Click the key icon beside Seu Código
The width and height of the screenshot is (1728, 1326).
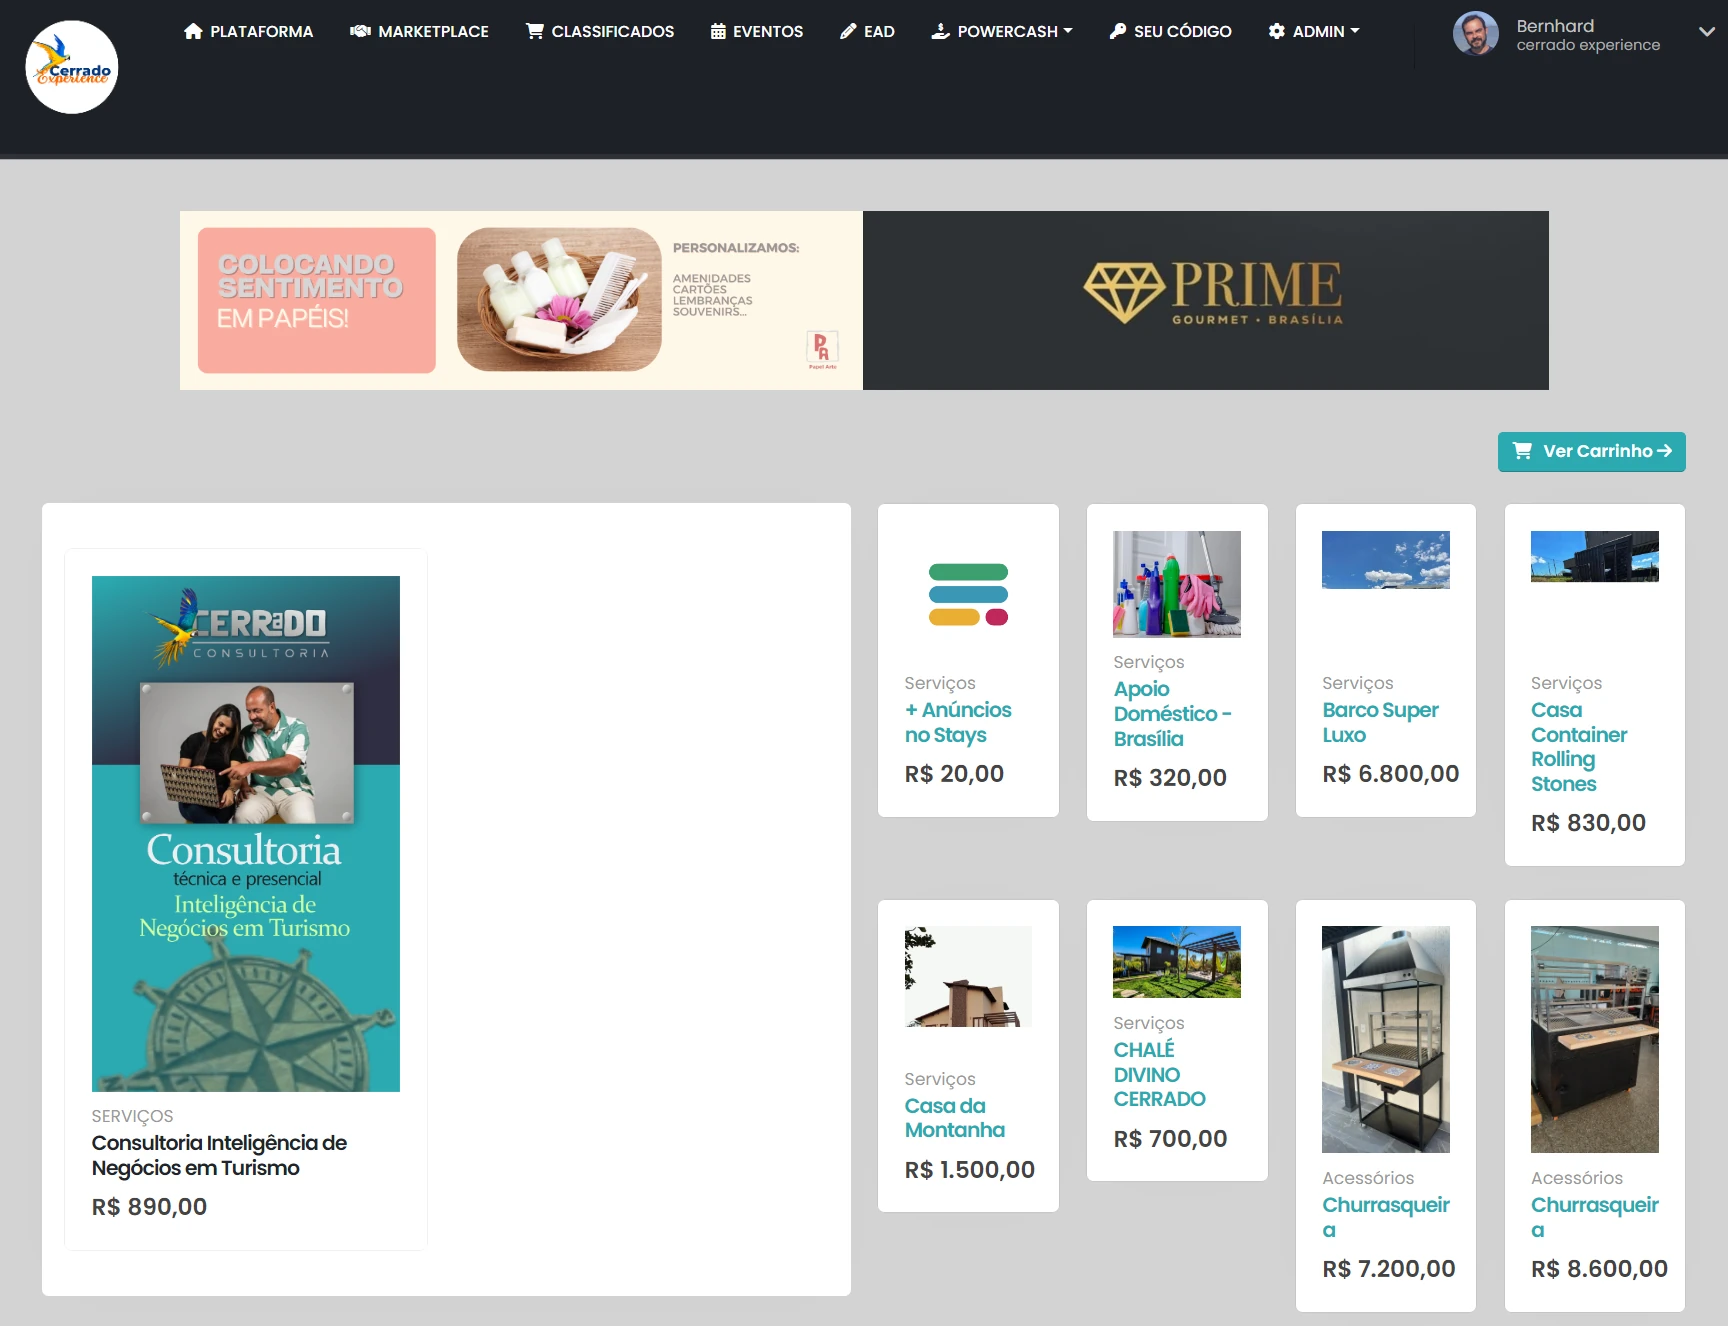pos(1118,31)
